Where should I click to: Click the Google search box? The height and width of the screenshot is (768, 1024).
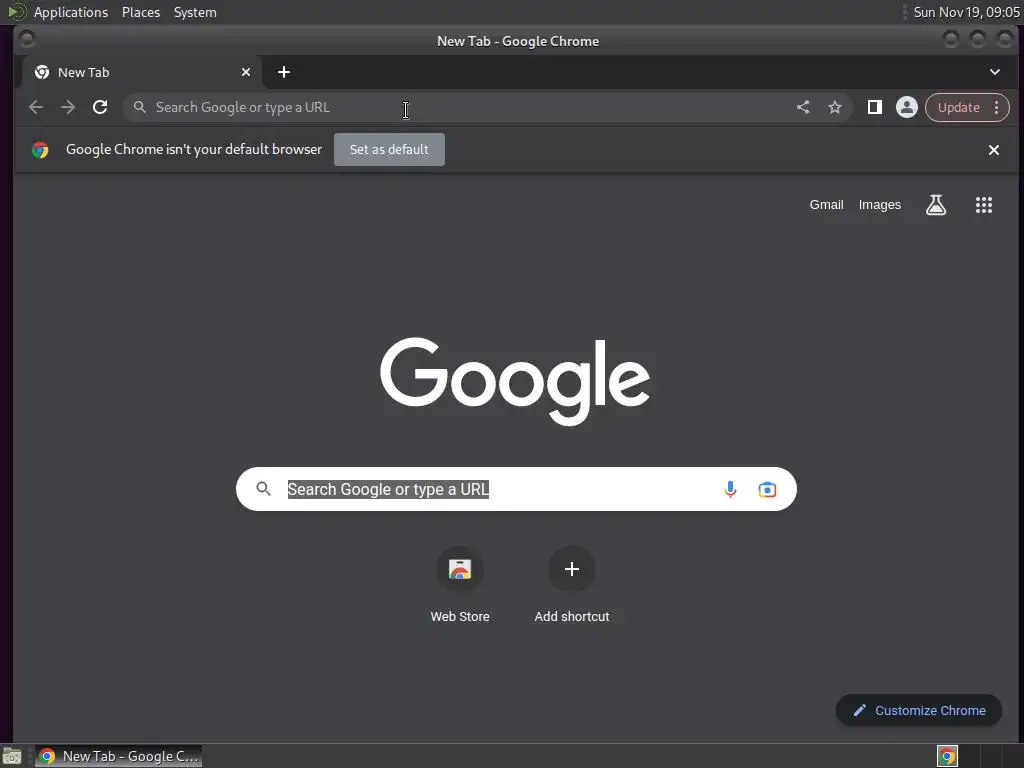(x=516, y=489)
